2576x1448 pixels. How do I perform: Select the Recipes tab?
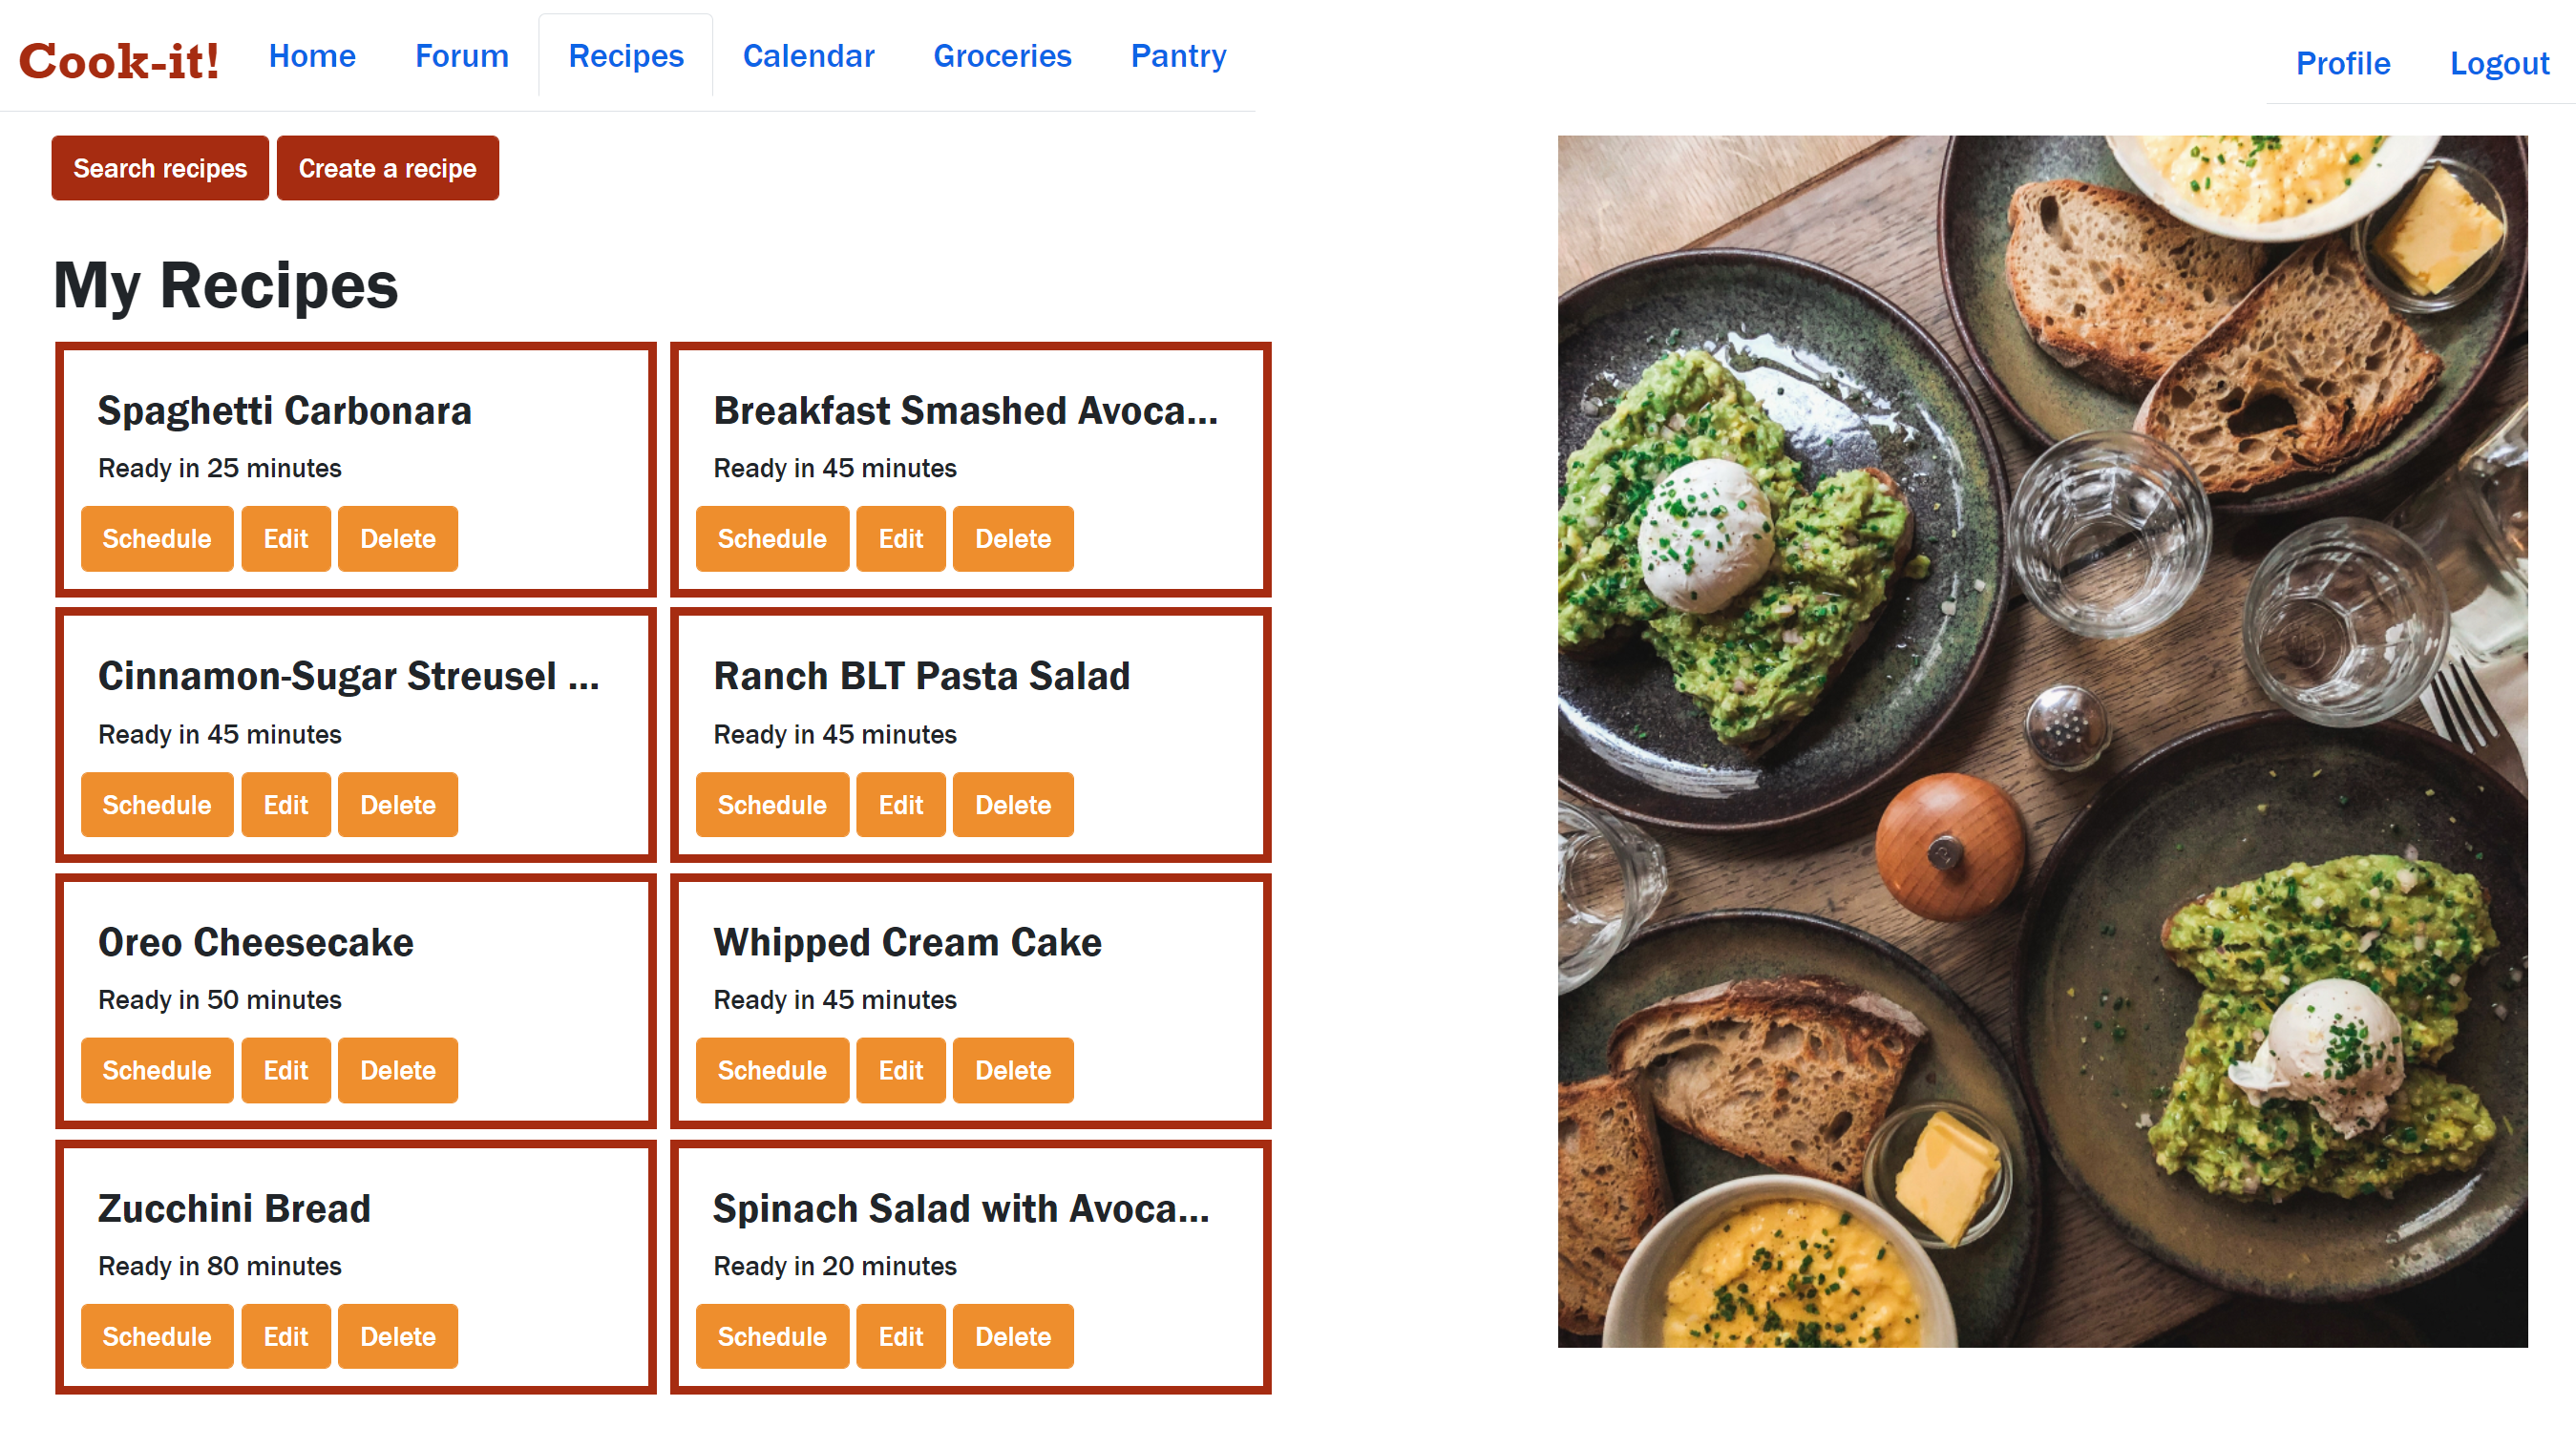626,56
